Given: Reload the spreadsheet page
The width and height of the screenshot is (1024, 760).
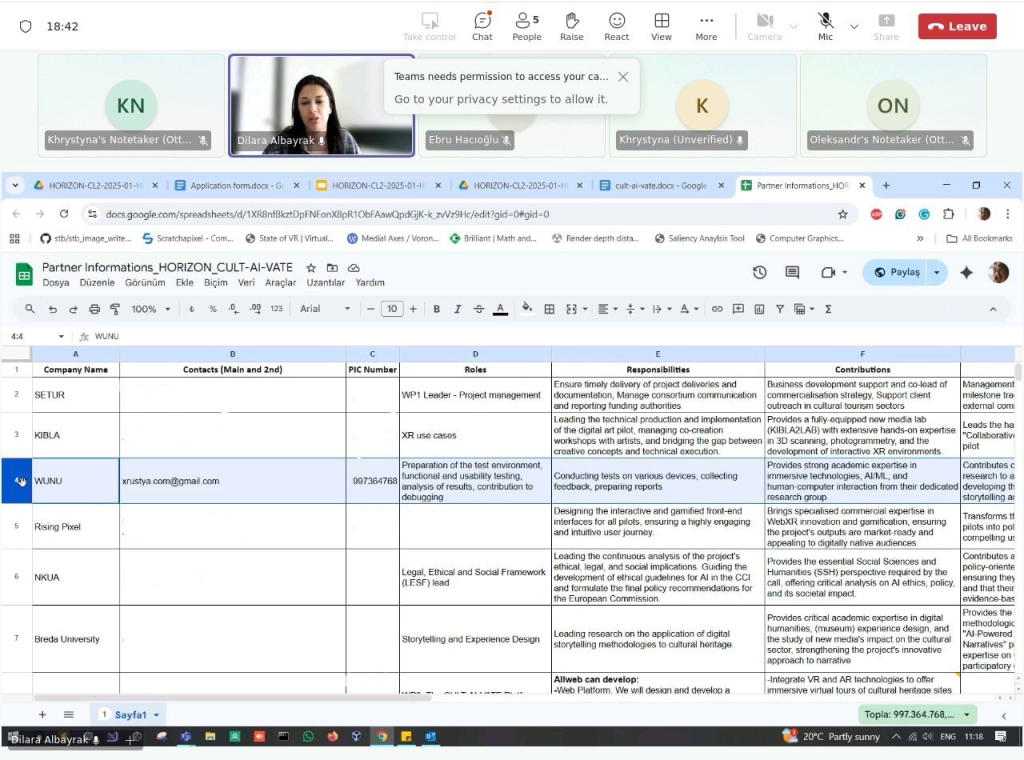Looking at the screenshot, I should [x=63, y=214].
